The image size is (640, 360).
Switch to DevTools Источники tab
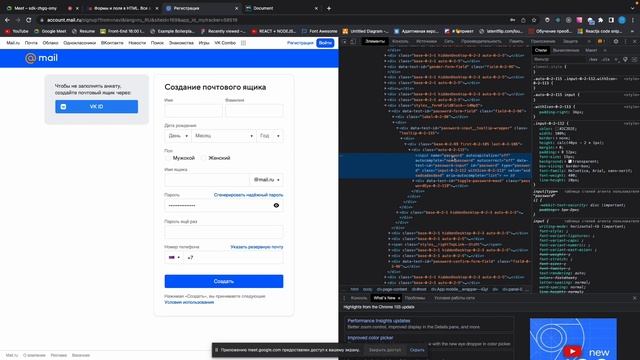(426, 41)
